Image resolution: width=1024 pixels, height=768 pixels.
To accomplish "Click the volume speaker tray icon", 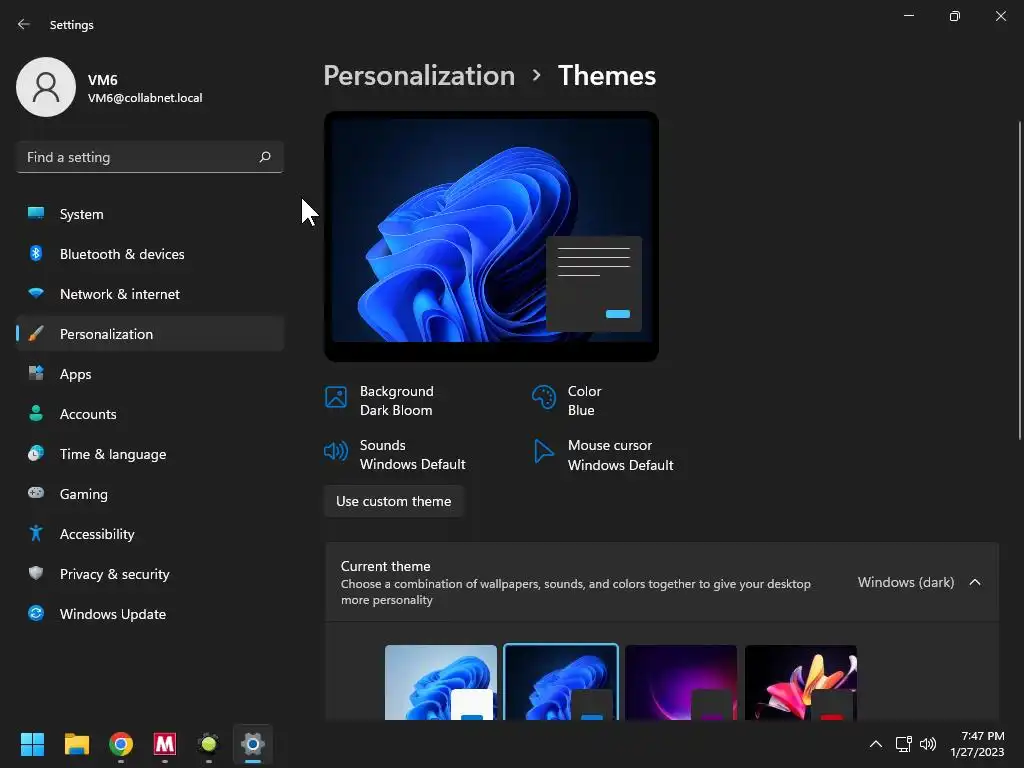I will [928, 744].
